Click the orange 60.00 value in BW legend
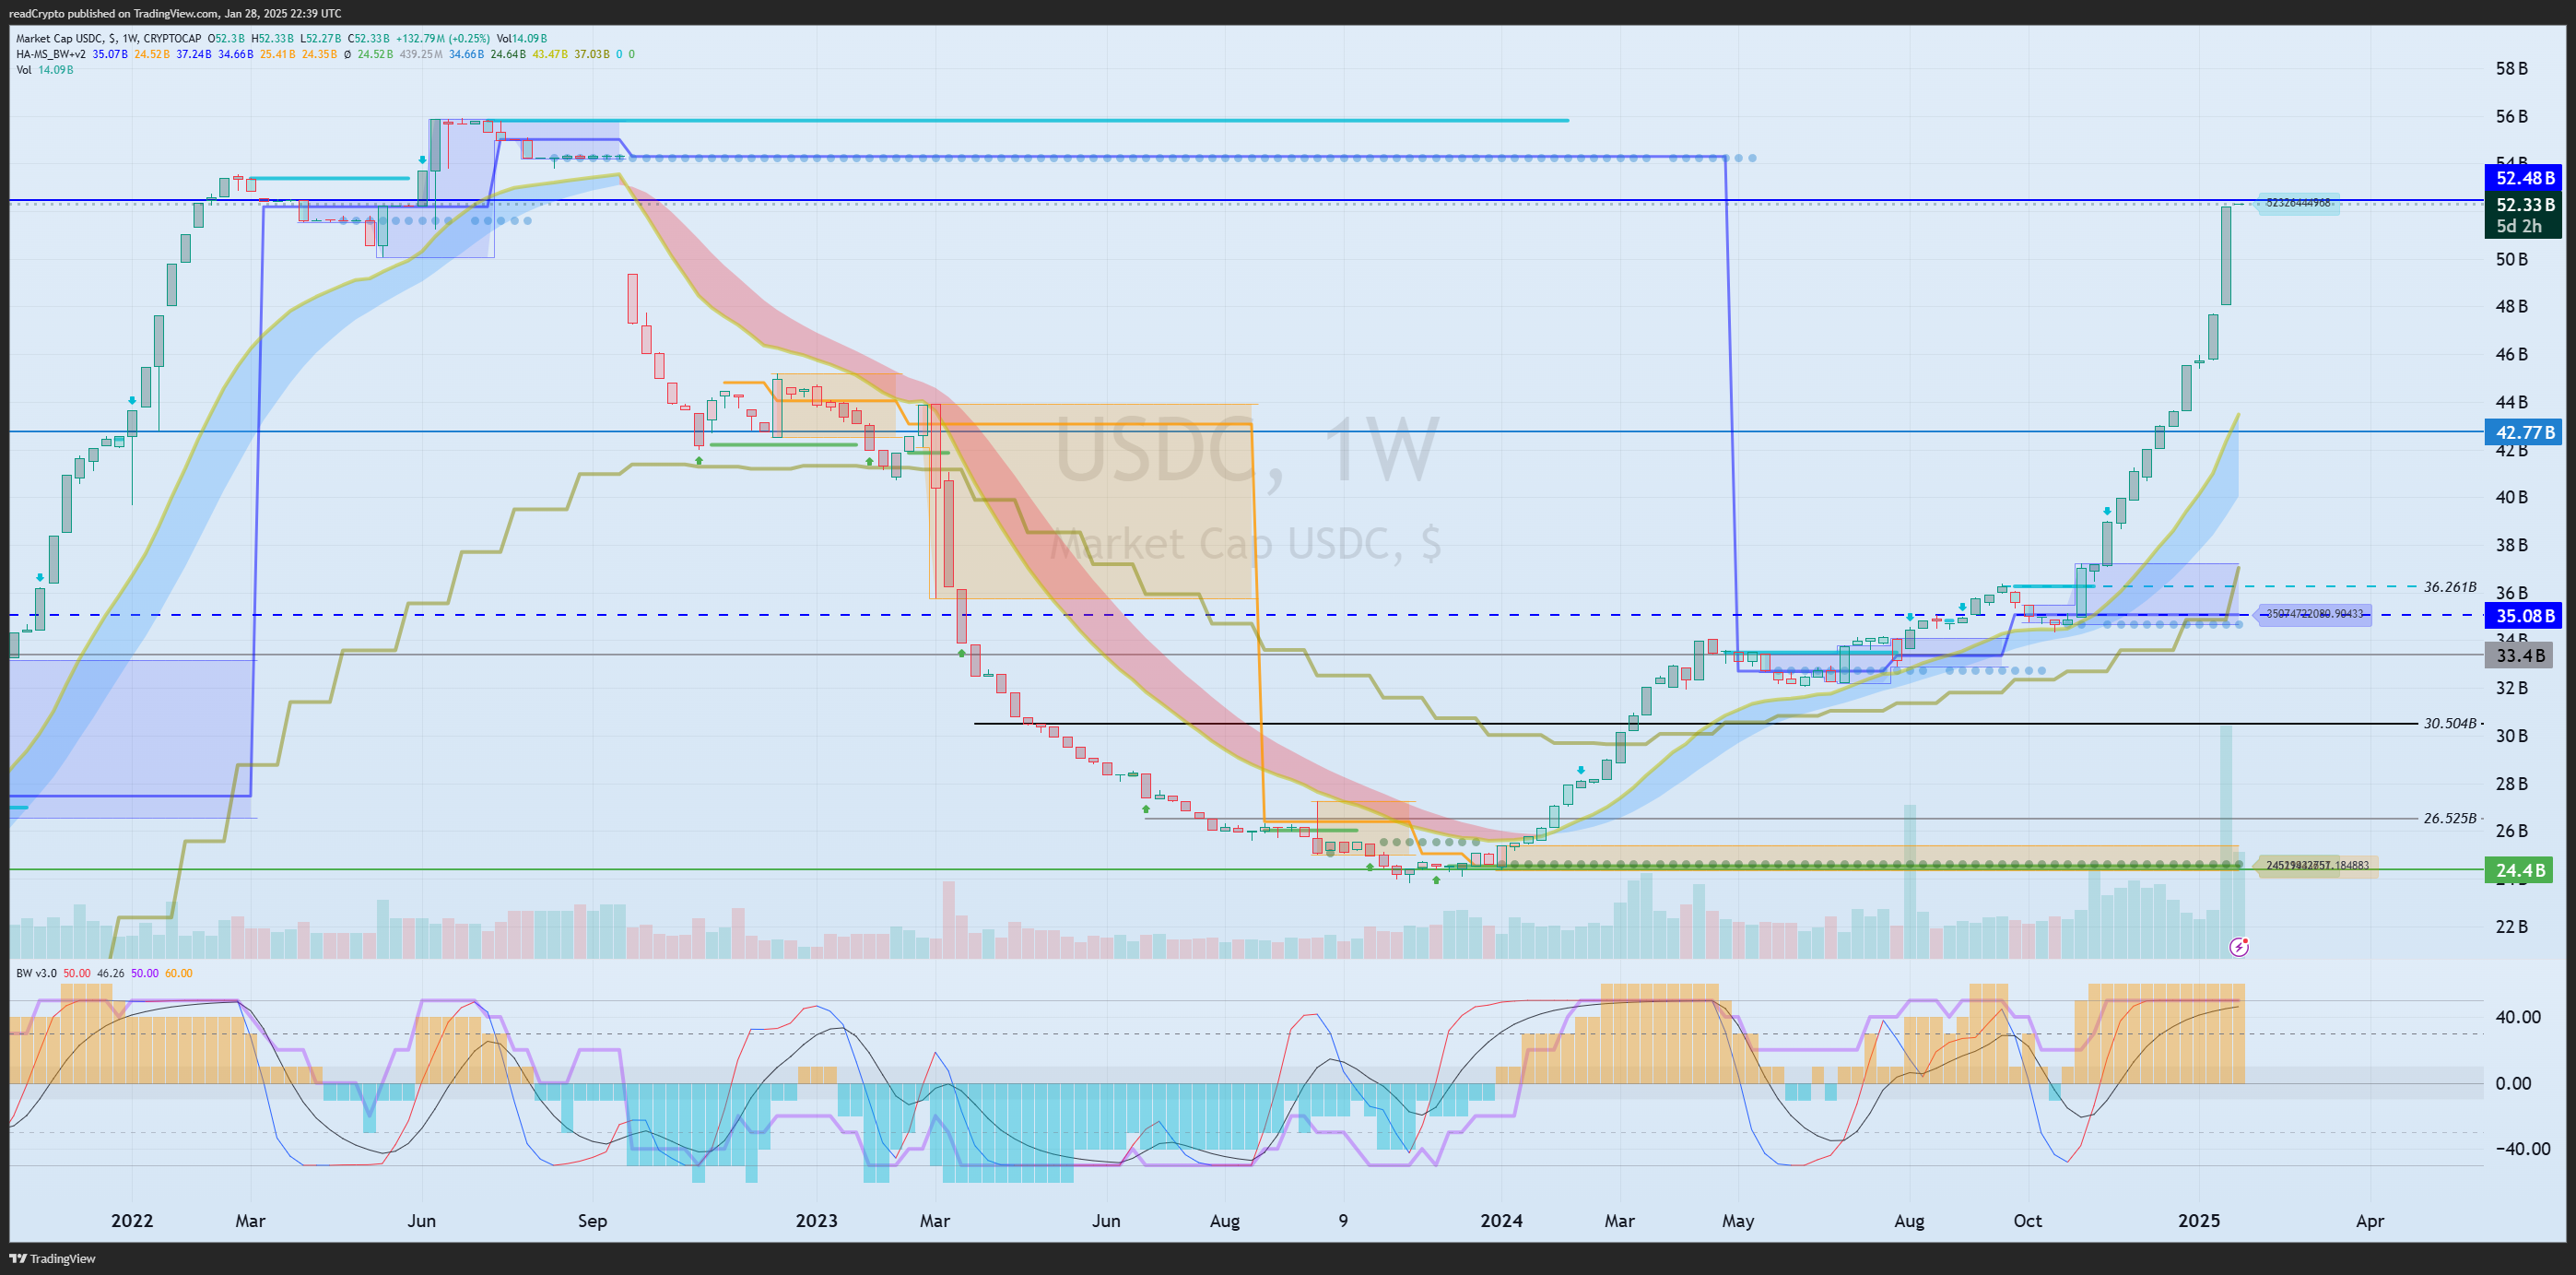The width and height of the screenshot is (2576, 1275). (x=179, y=973)
